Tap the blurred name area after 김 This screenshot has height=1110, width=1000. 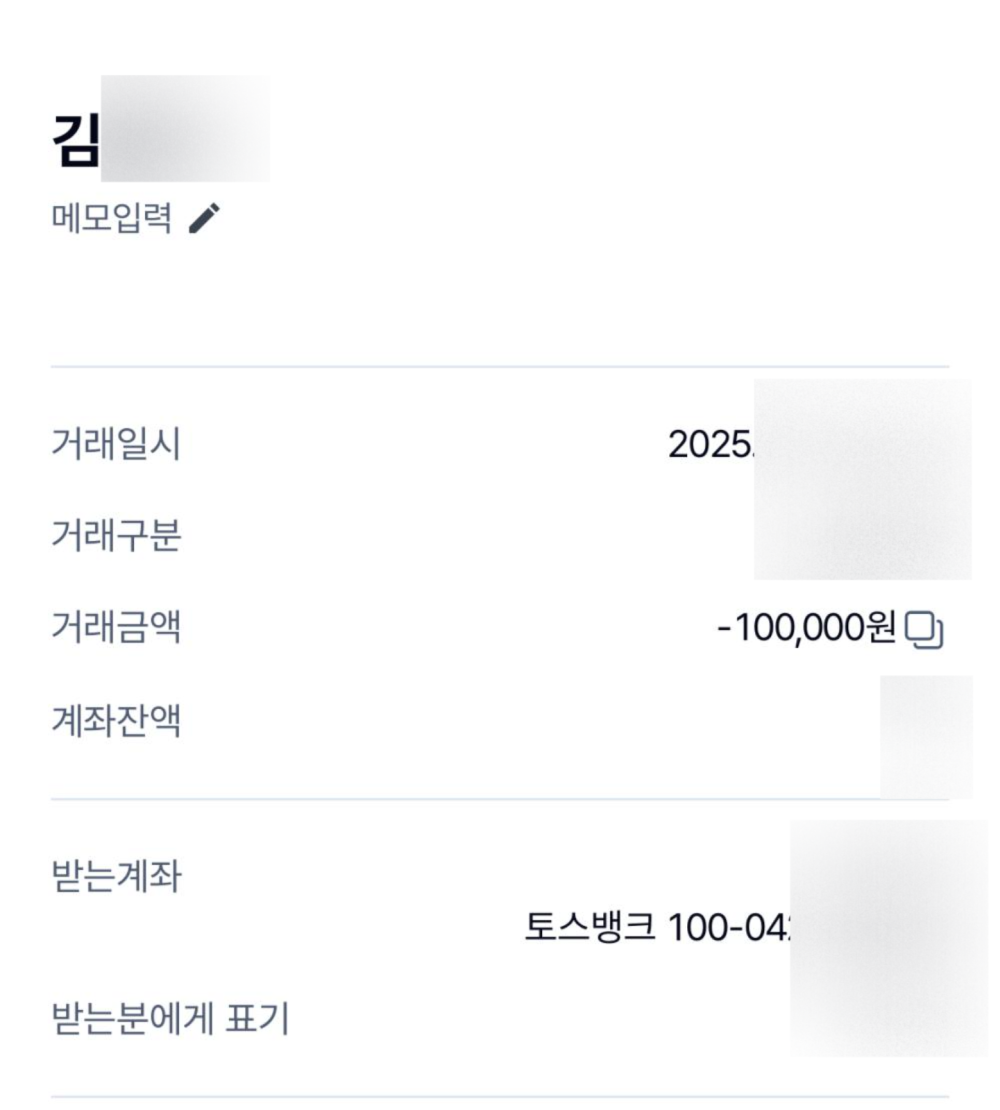(185, 130)
